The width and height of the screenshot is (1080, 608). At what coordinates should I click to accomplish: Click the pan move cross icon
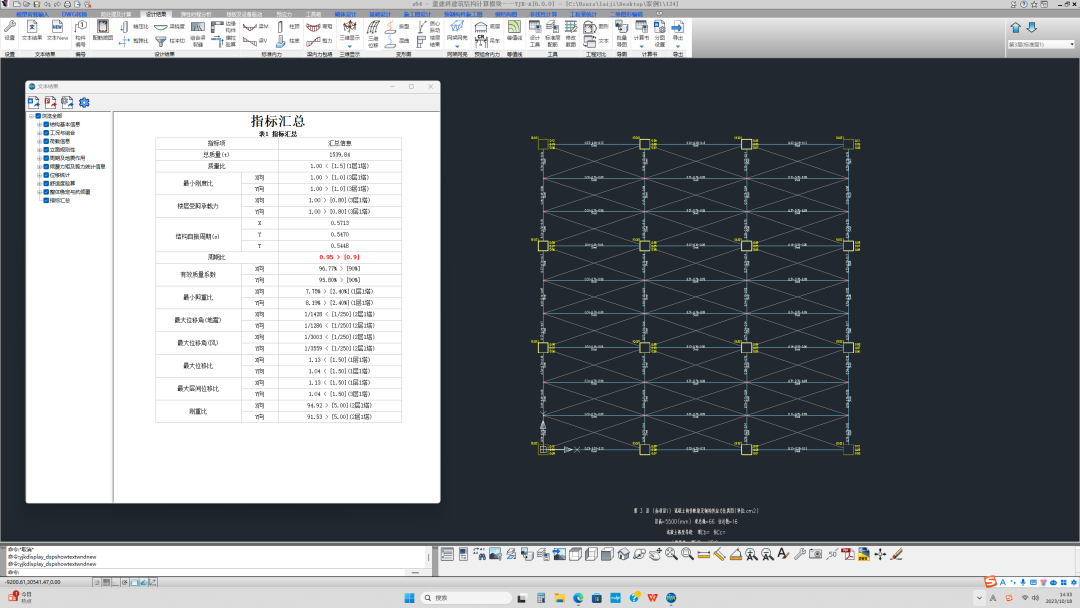[880, 554]
